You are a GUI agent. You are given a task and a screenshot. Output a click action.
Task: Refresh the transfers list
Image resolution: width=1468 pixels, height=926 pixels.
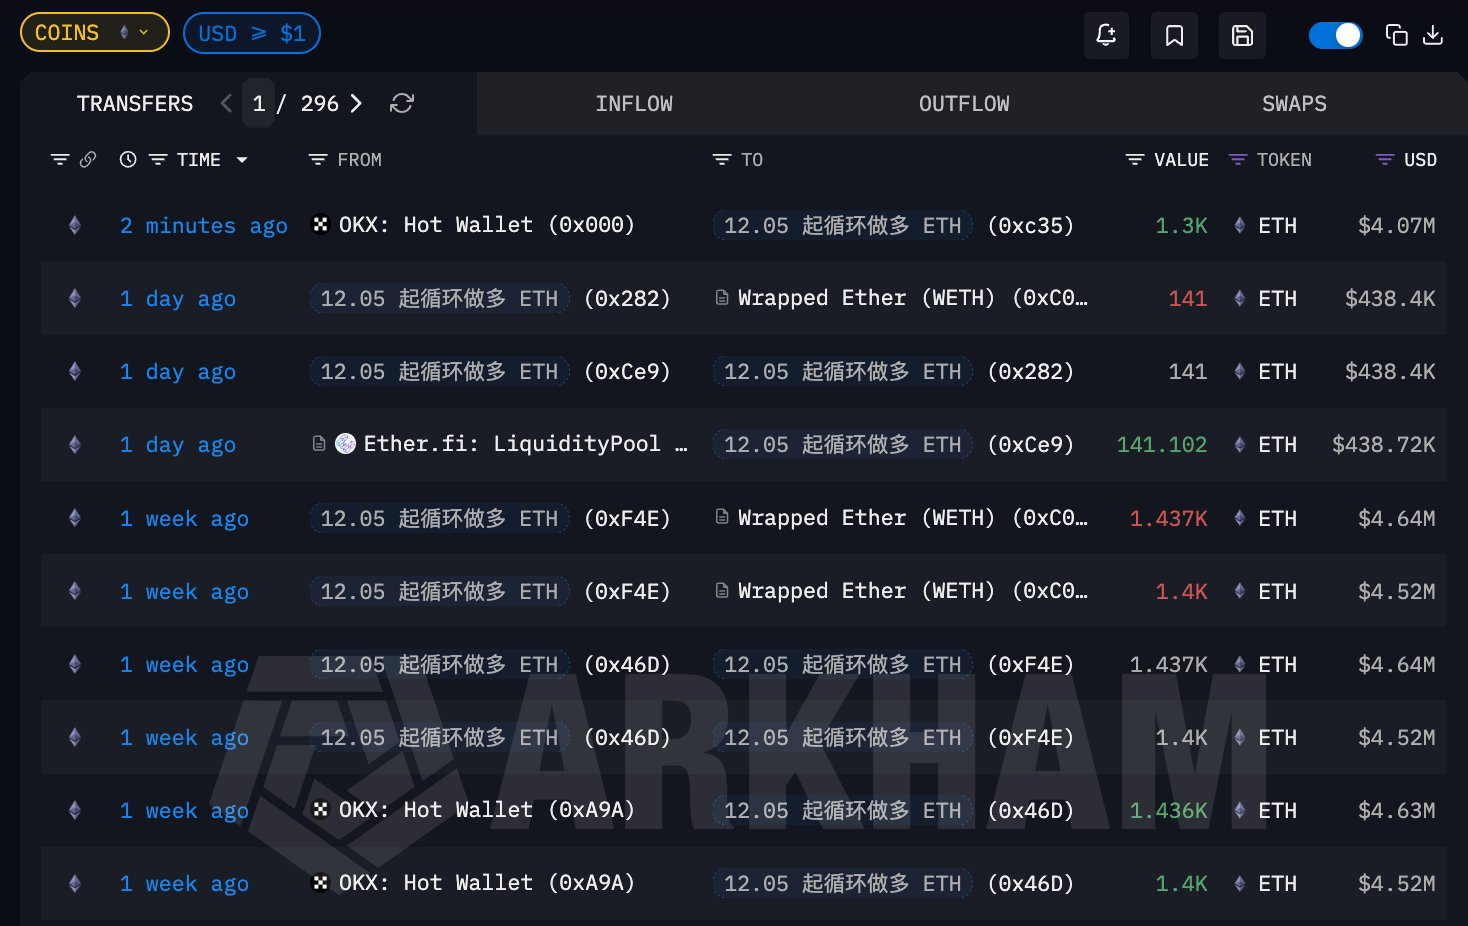[x=402, y=104]
